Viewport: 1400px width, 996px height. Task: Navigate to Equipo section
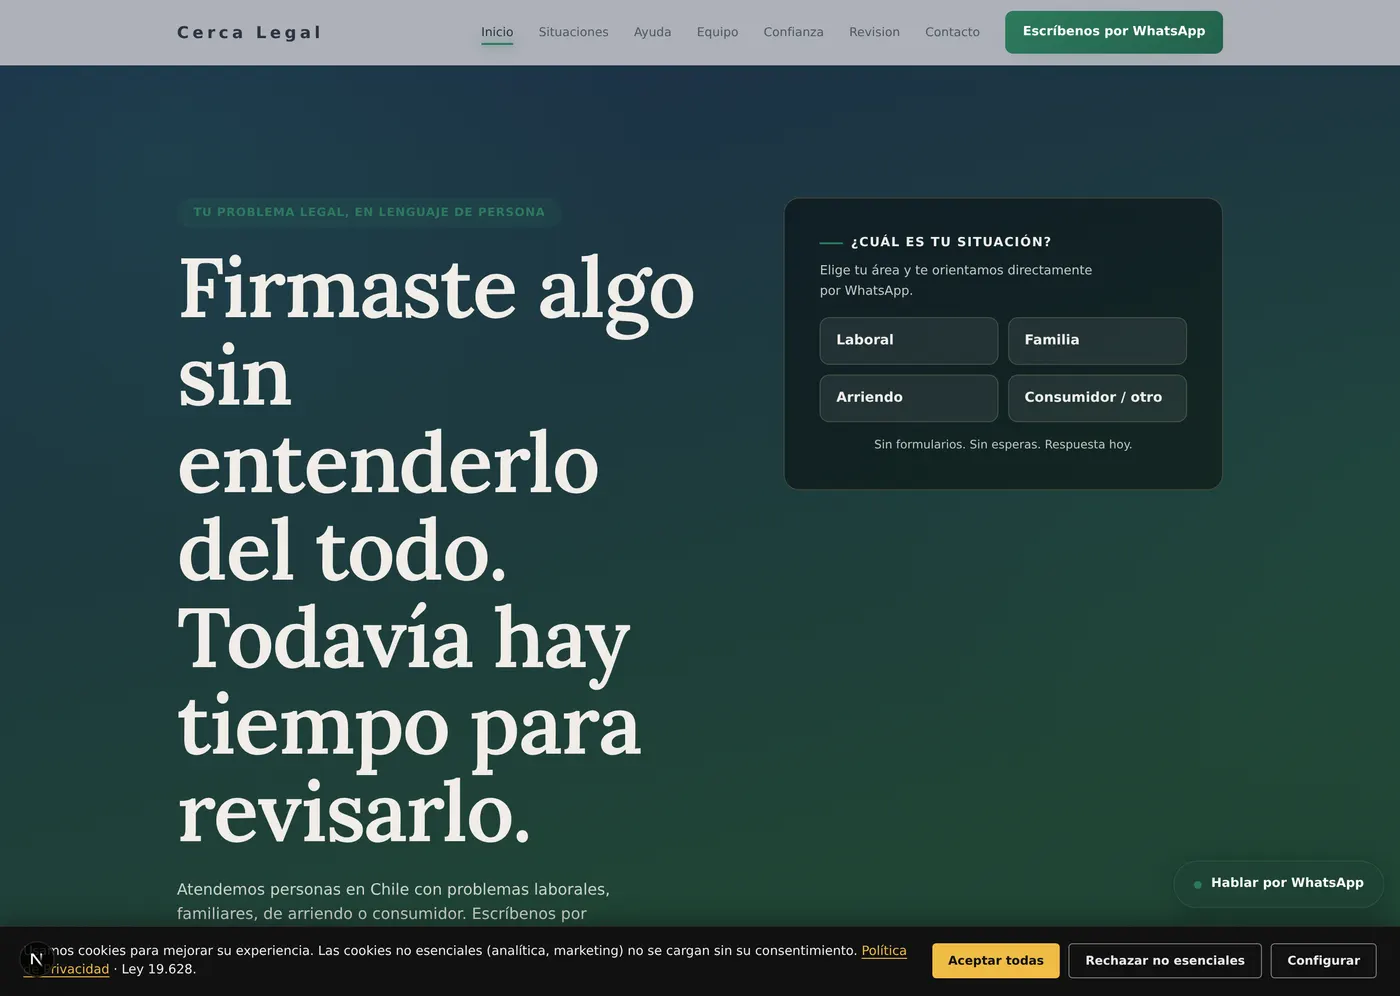coord(717,32)
